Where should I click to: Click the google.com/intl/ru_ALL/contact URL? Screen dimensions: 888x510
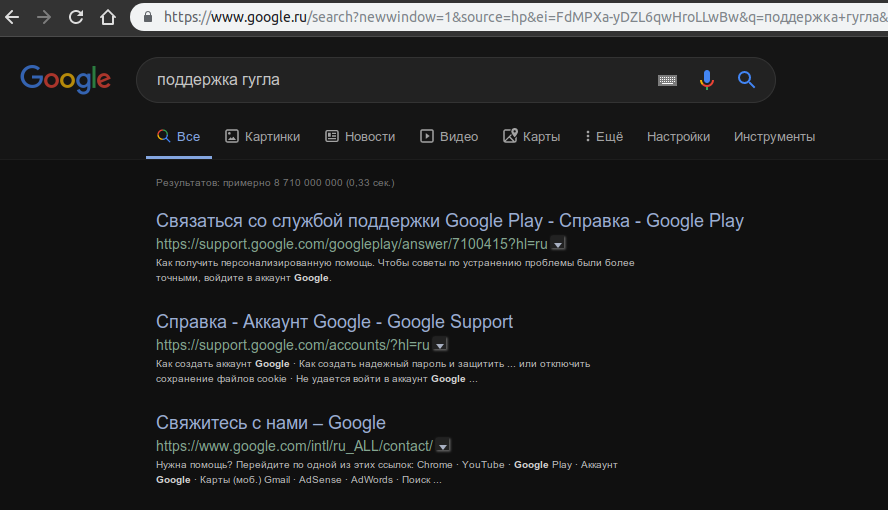coord(294,446)
